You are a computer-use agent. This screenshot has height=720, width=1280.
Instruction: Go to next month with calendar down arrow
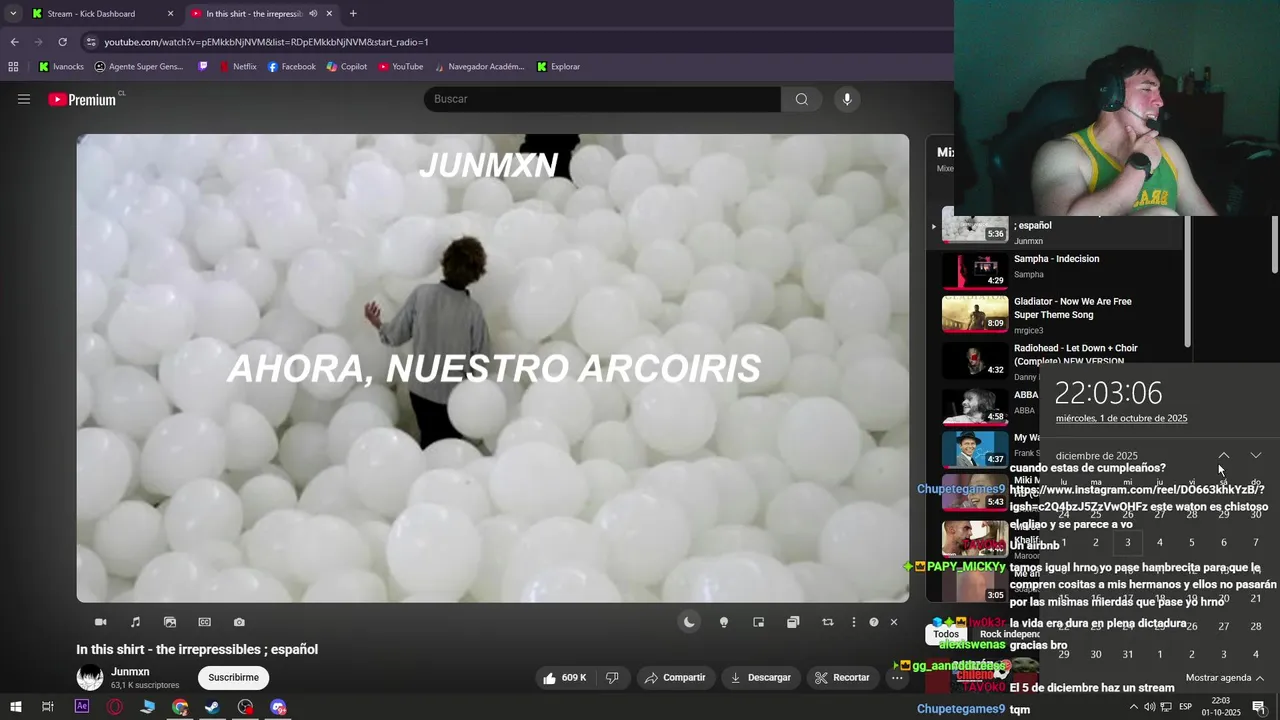(1256, 456)
